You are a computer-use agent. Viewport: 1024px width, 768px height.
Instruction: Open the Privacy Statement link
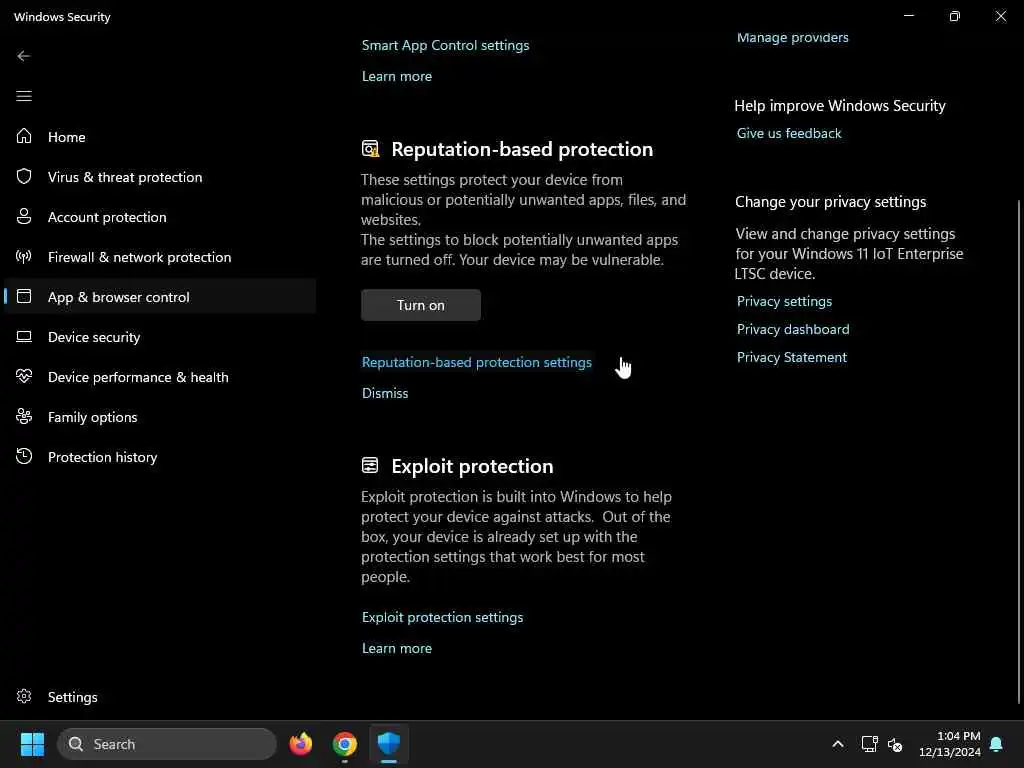[x=792, y=357]
